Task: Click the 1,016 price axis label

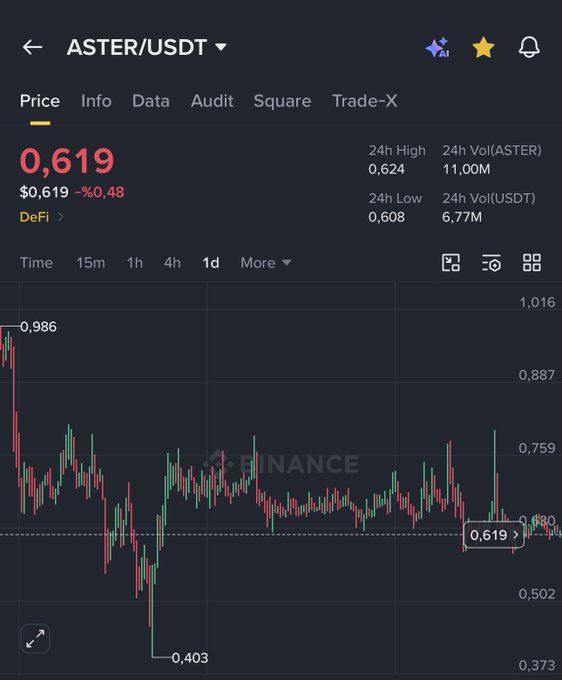Action: point(537,302)
